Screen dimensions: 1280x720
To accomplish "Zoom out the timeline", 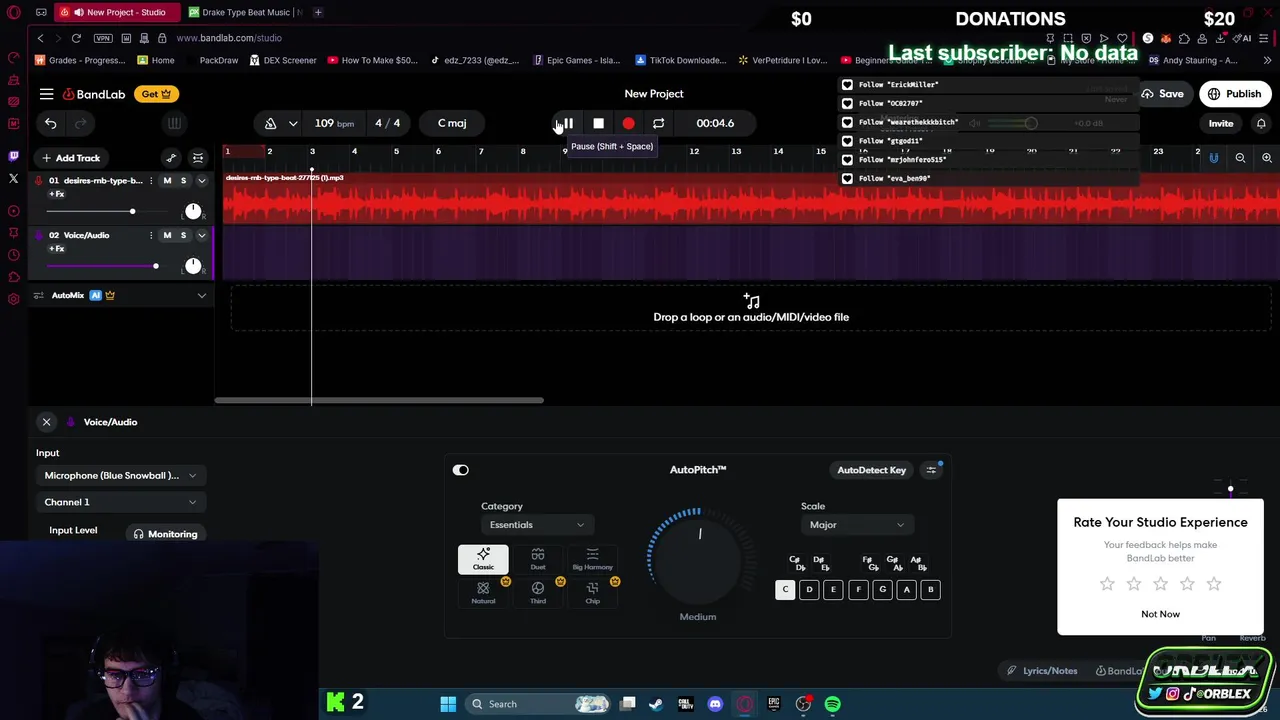I will click(x=1240, y=158).
